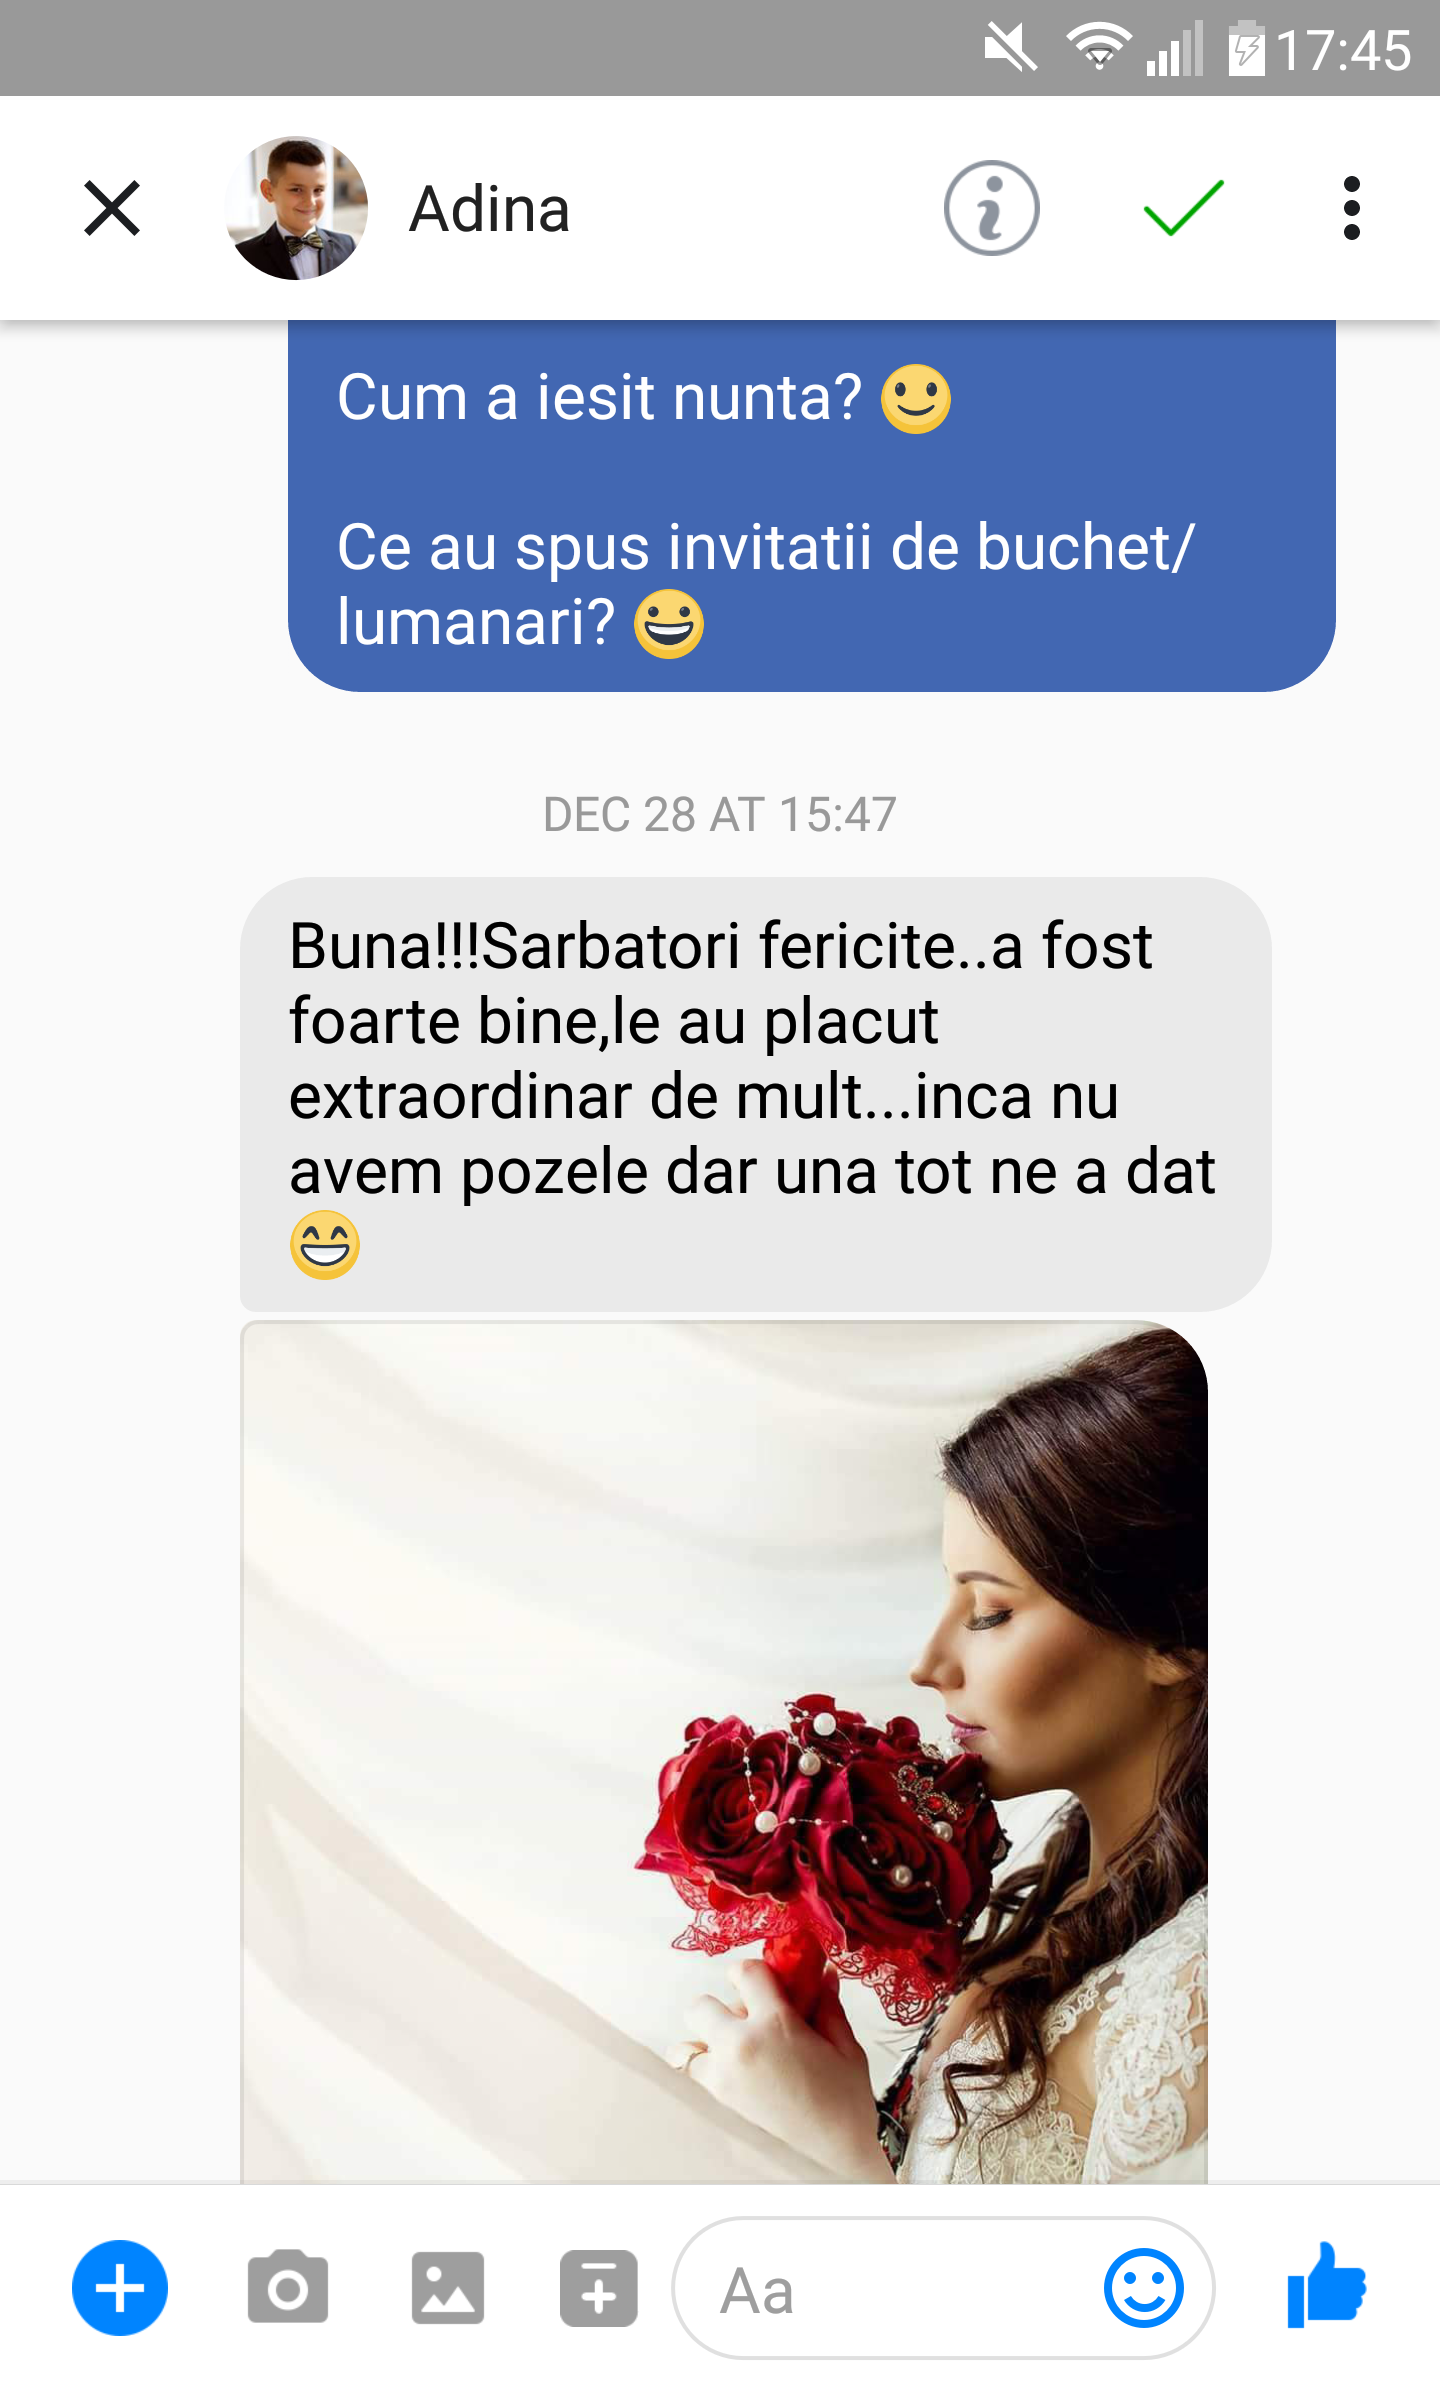This screenshot has height=2392, width=1440.
Task: Tap the blue 'Cum a iesit nunta?' message
Action: click(812, 506)
